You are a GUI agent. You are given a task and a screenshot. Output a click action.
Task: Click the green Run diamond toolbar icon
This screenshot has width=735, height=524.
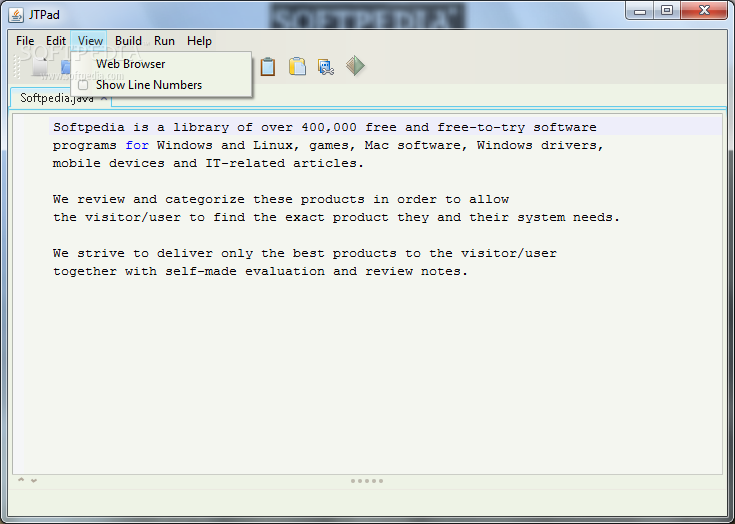point(355,66)
